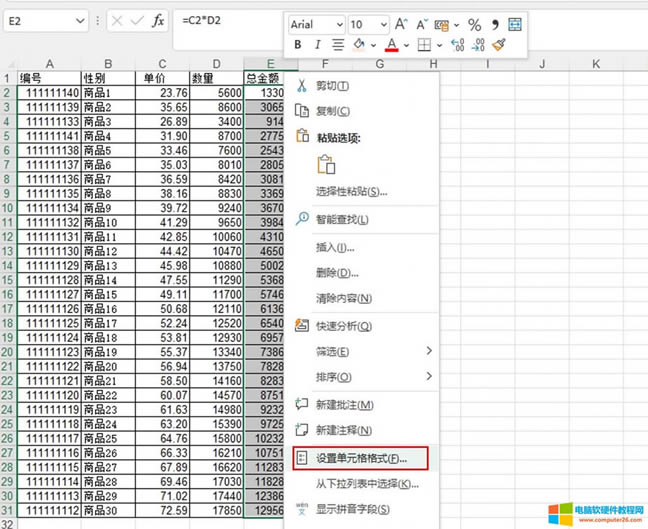Click the Increase Decimal icon

[x=458, y=44]
